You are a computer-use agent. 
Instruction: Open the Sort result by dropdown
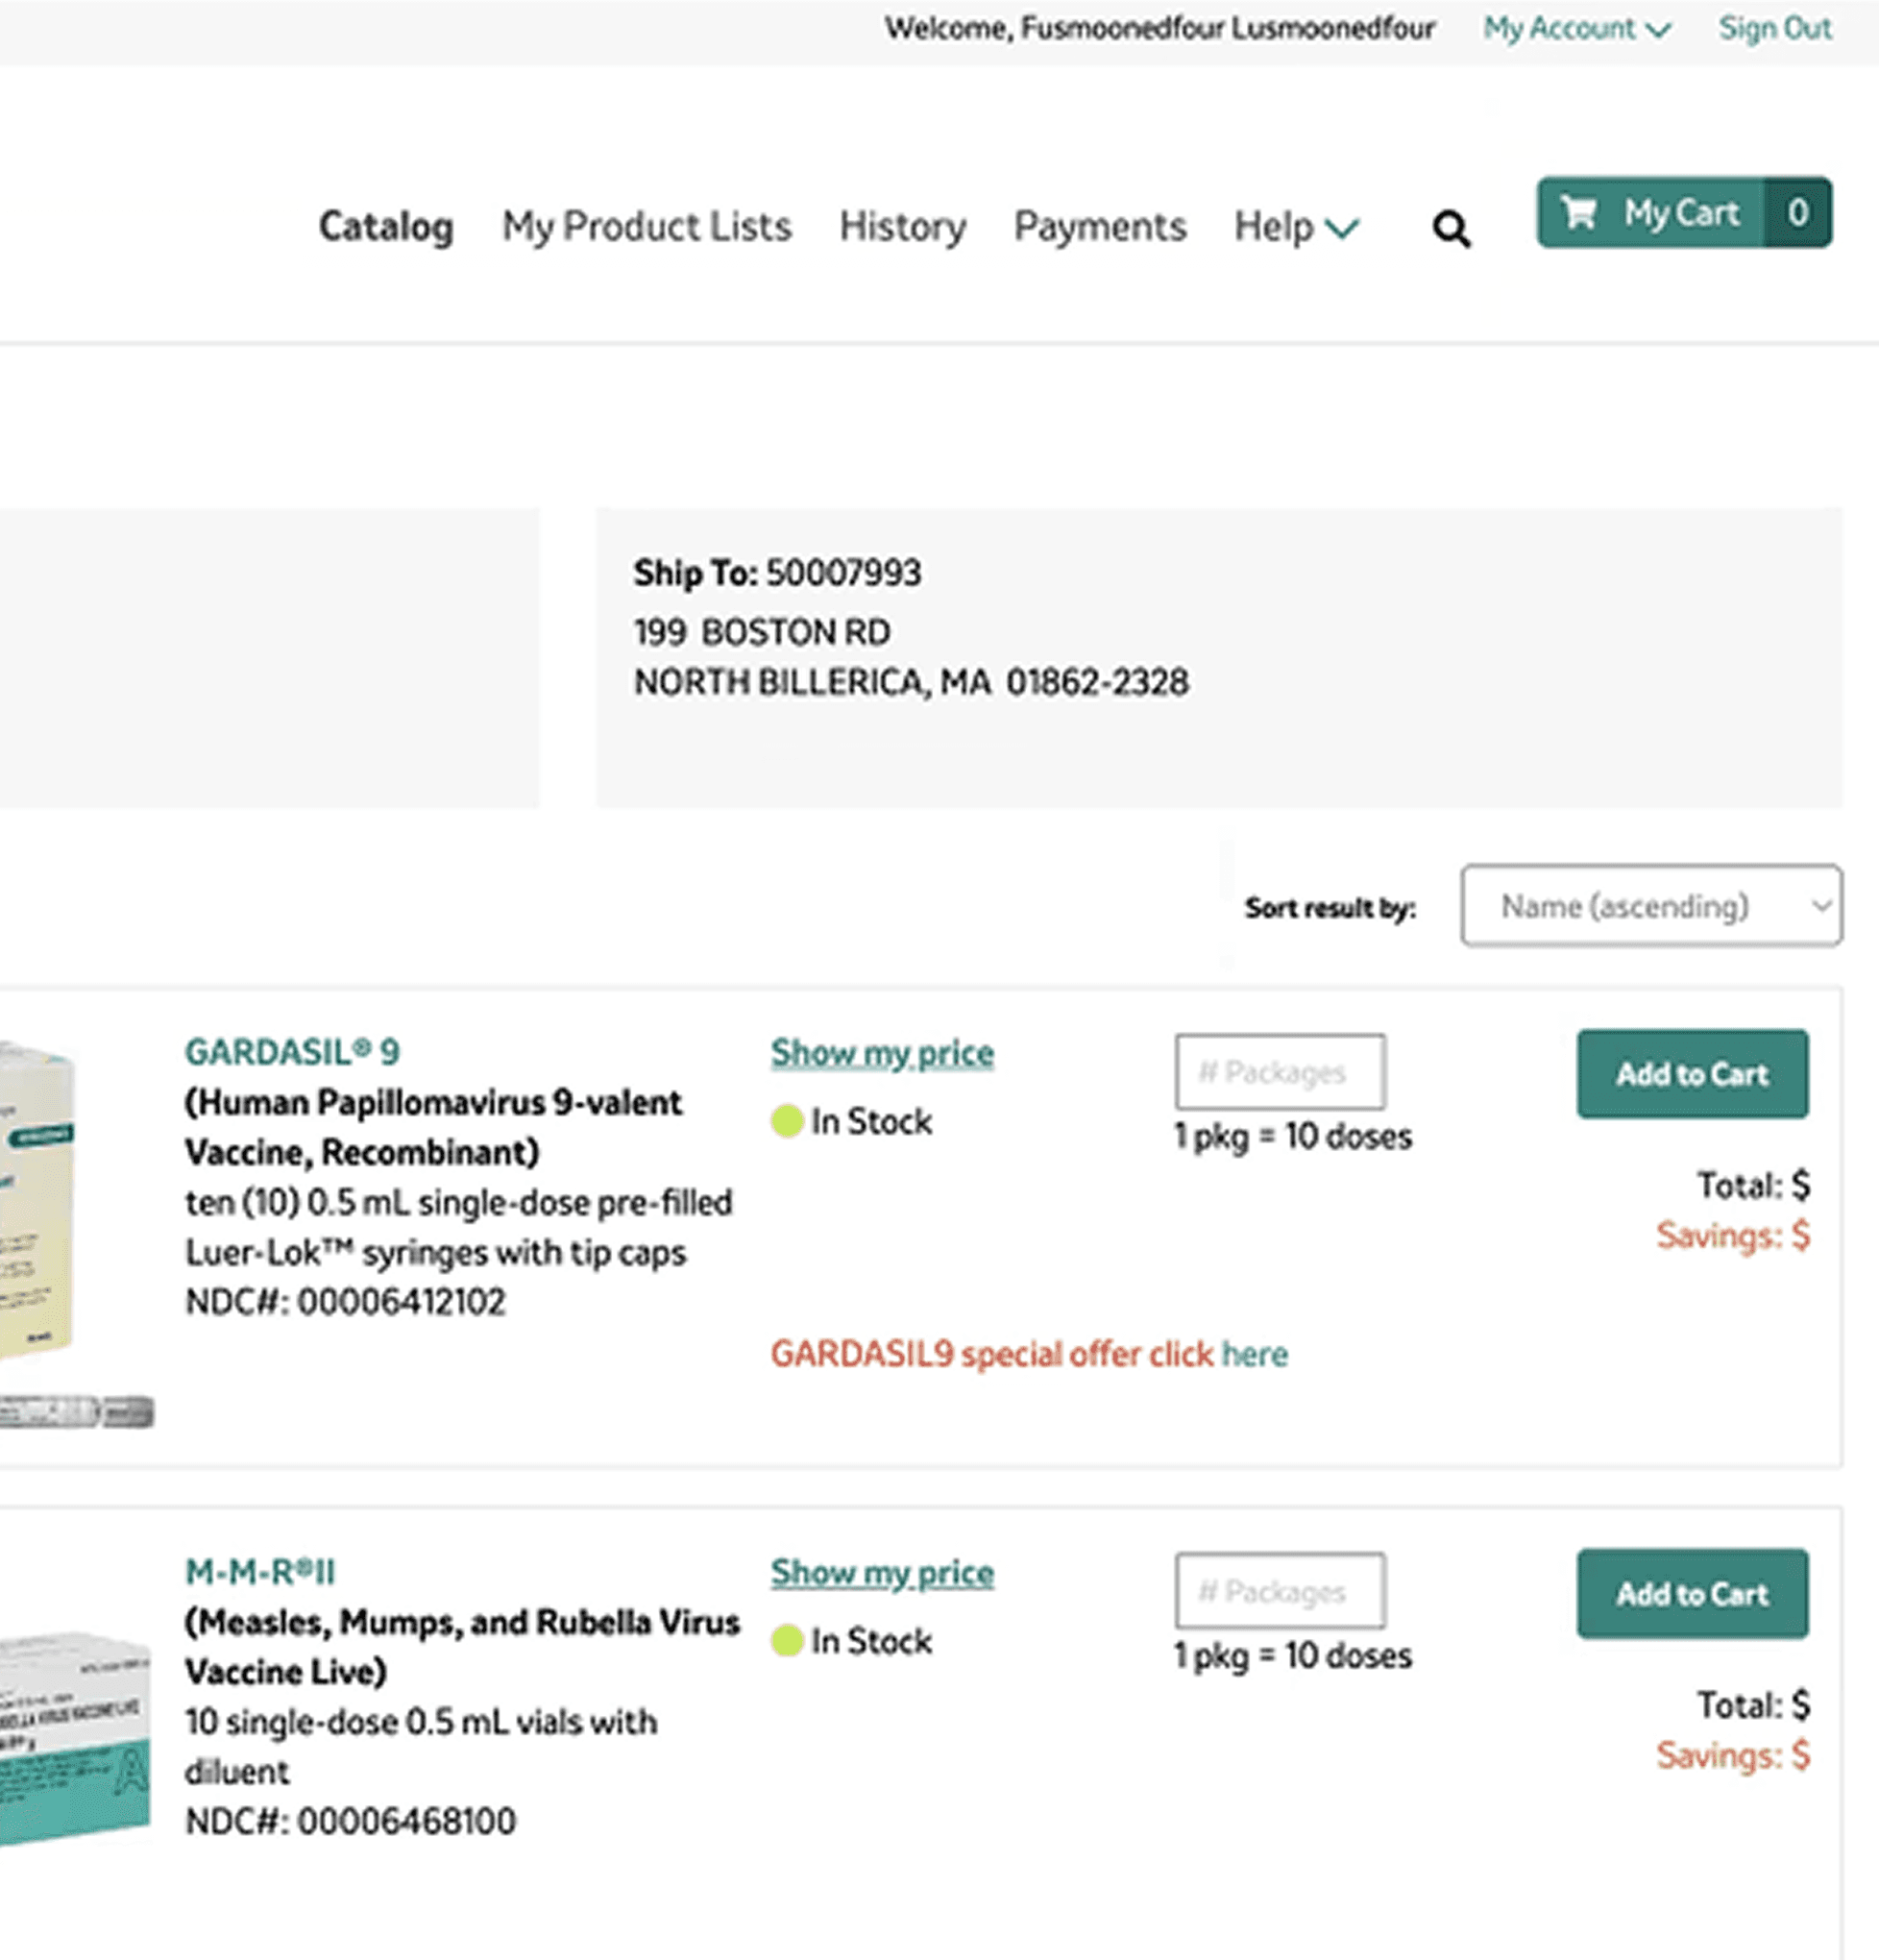tap(1650, 906)
